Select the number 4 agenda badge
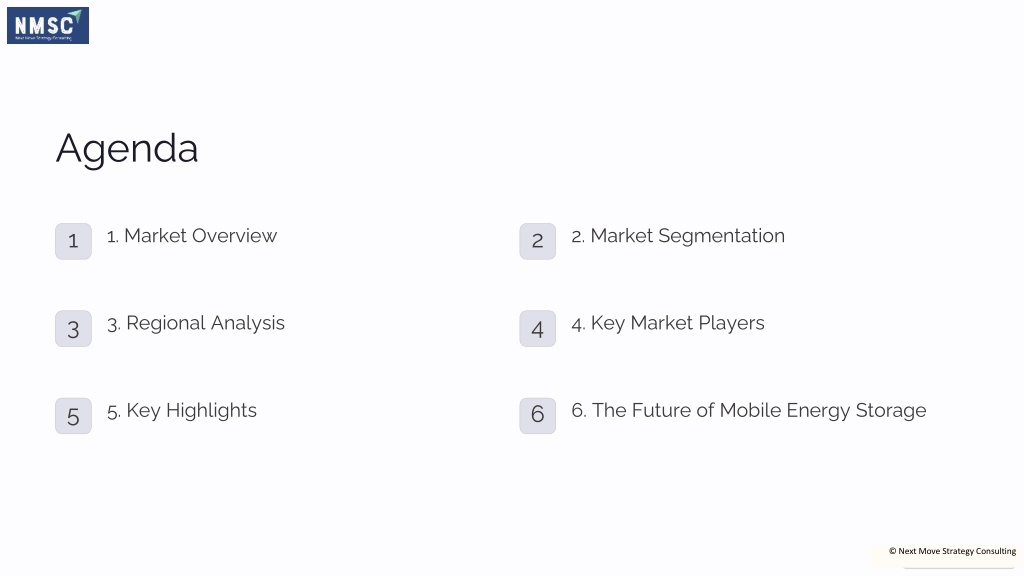This screenshot has height=576, width=1024. [537, 328]
